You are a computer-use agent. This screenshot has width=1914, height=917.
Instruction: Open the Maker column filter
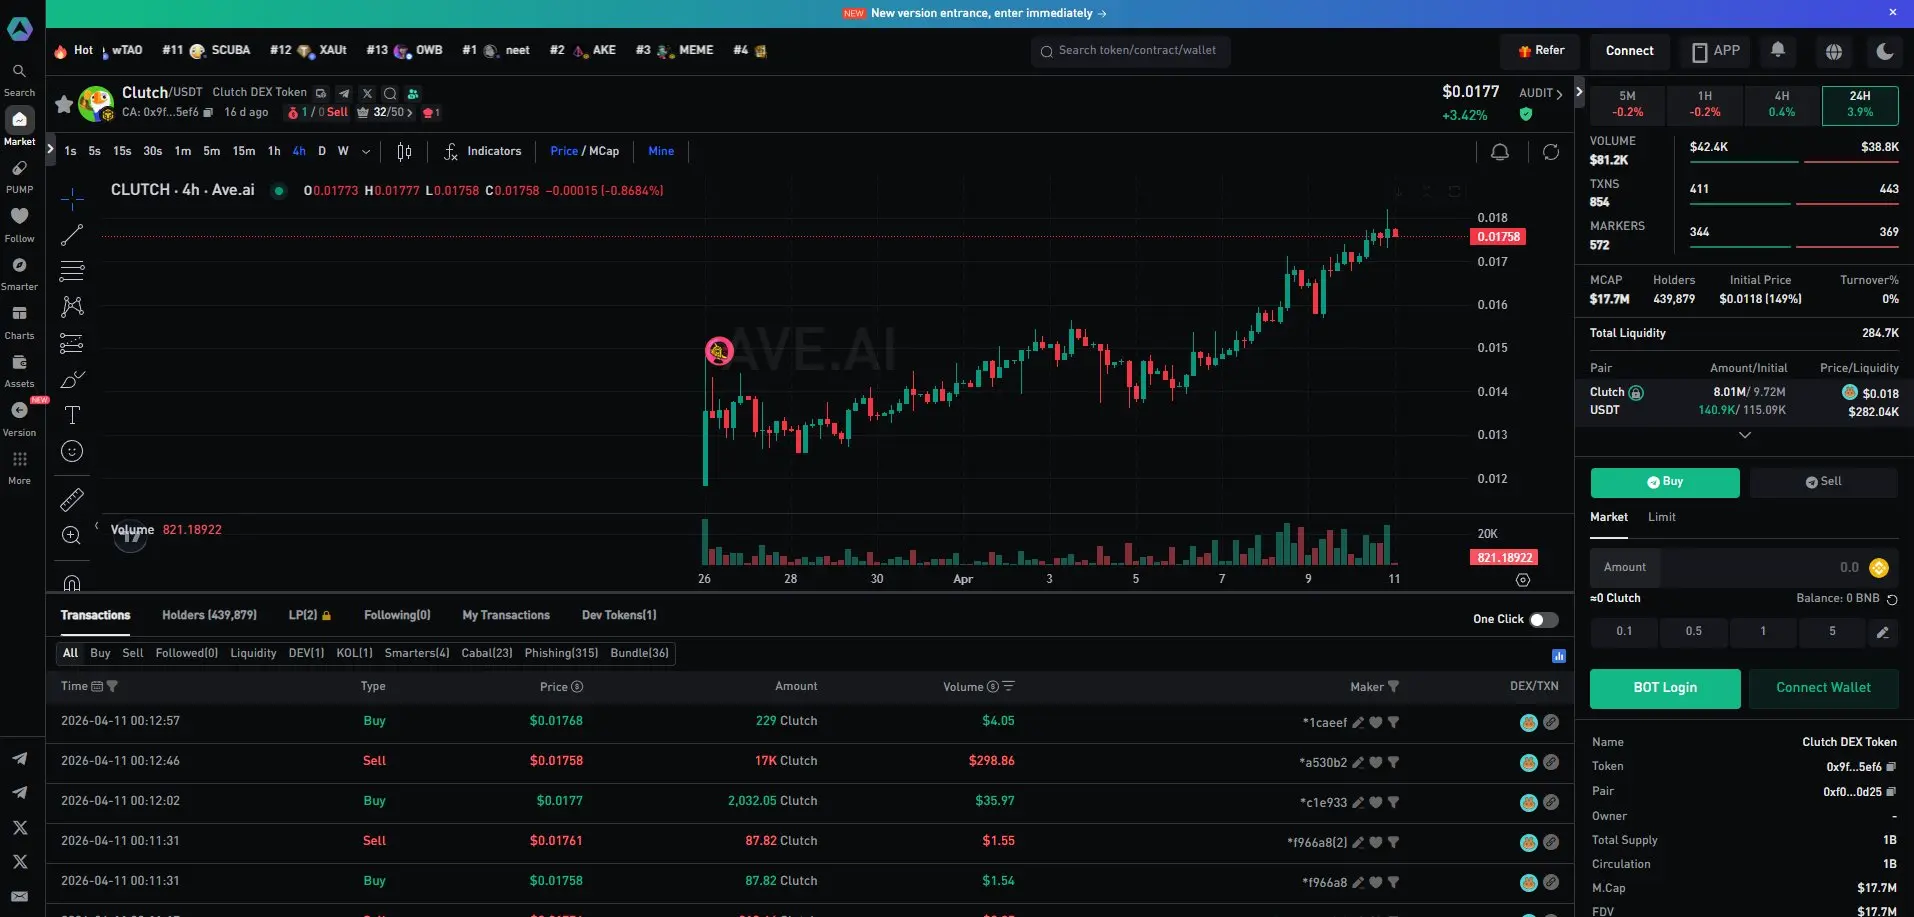[1394, 687]
